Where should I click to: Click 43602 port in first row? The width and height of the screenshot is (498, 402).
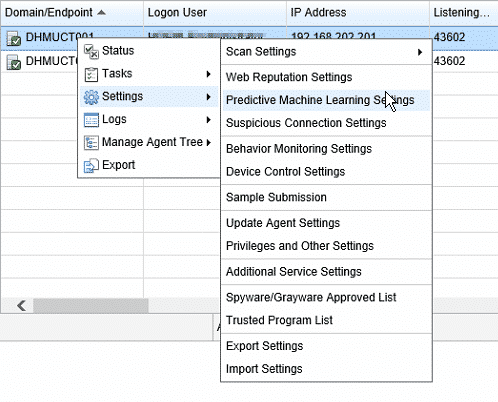[449, 37]
